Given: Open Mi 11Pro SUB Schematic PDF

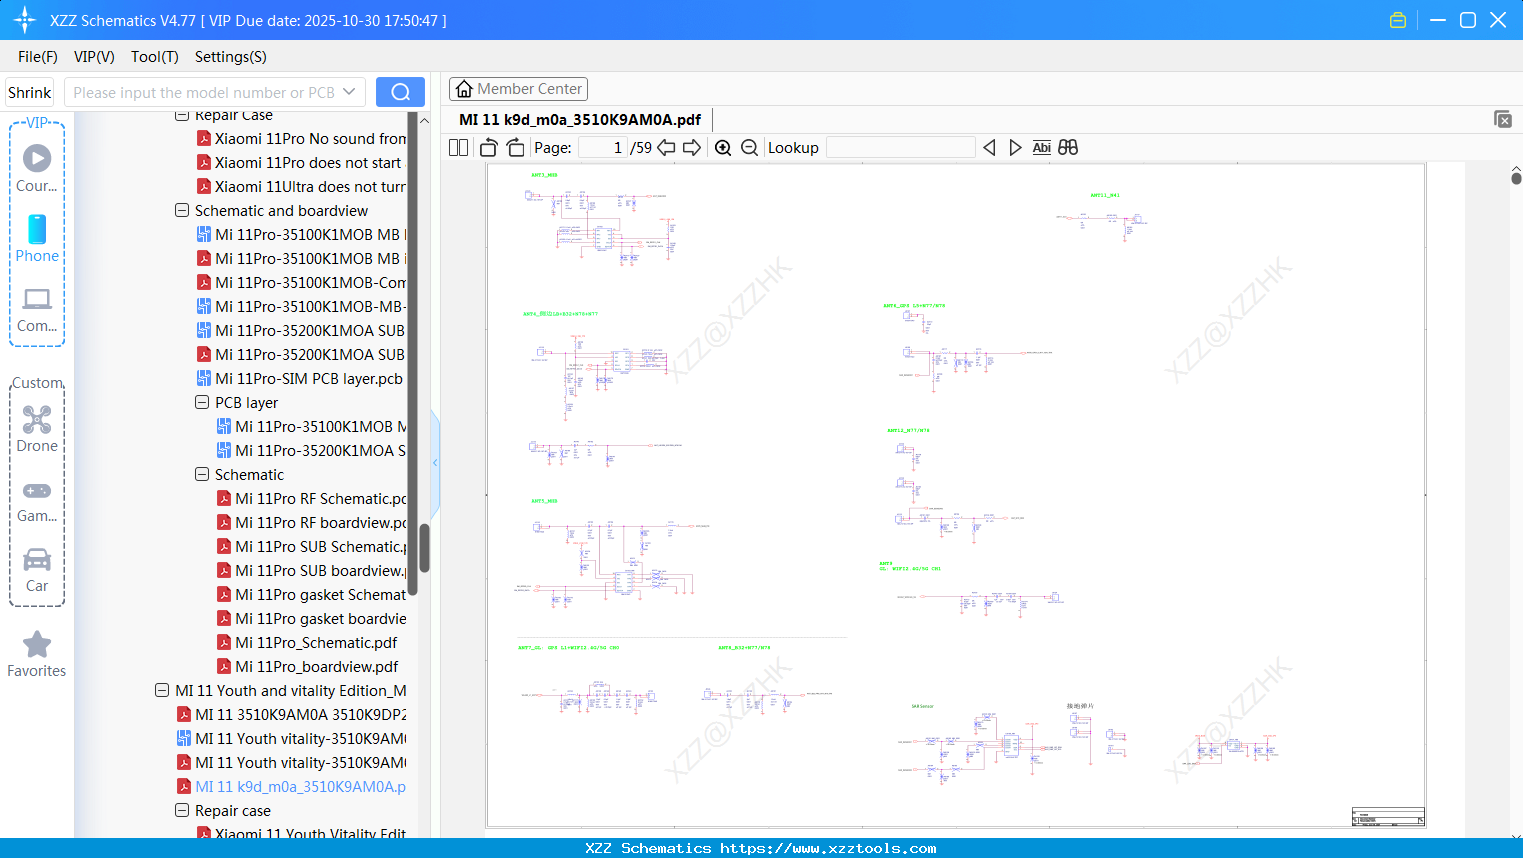Looking at the screenshot, I should [x=311, y=547].
